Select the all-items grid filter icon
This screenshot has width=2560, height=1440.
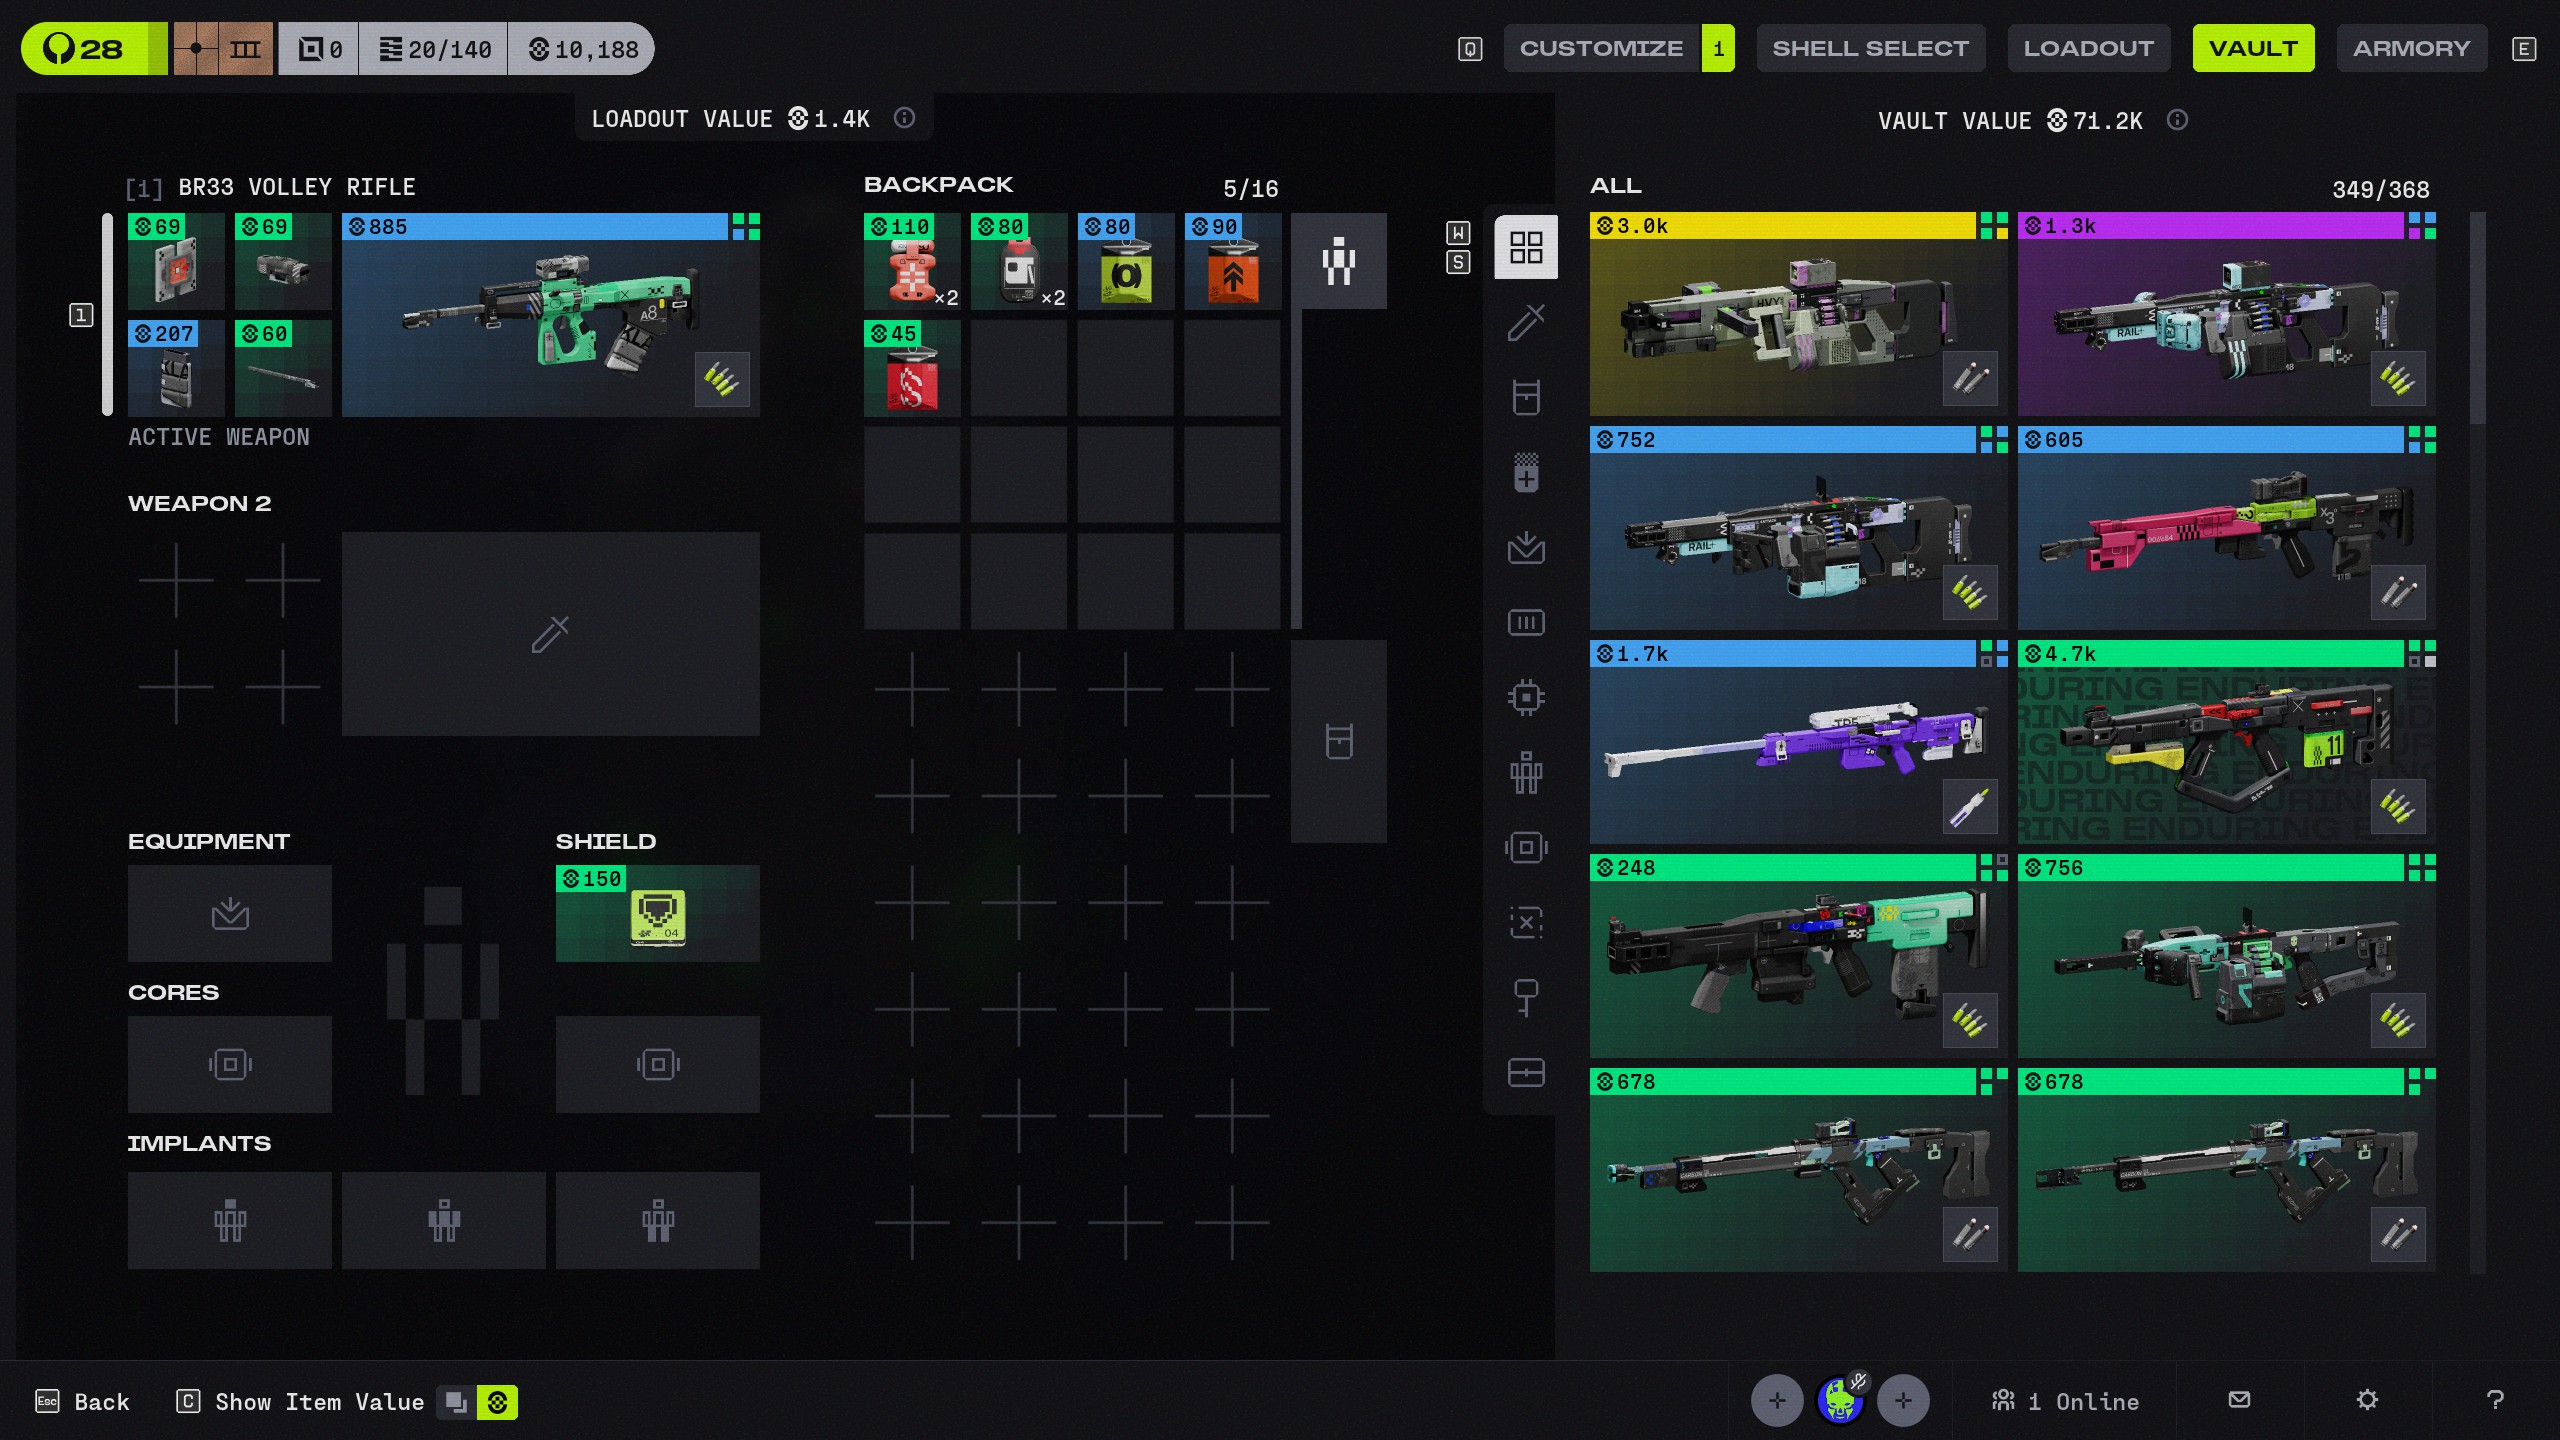[1526, 247]
